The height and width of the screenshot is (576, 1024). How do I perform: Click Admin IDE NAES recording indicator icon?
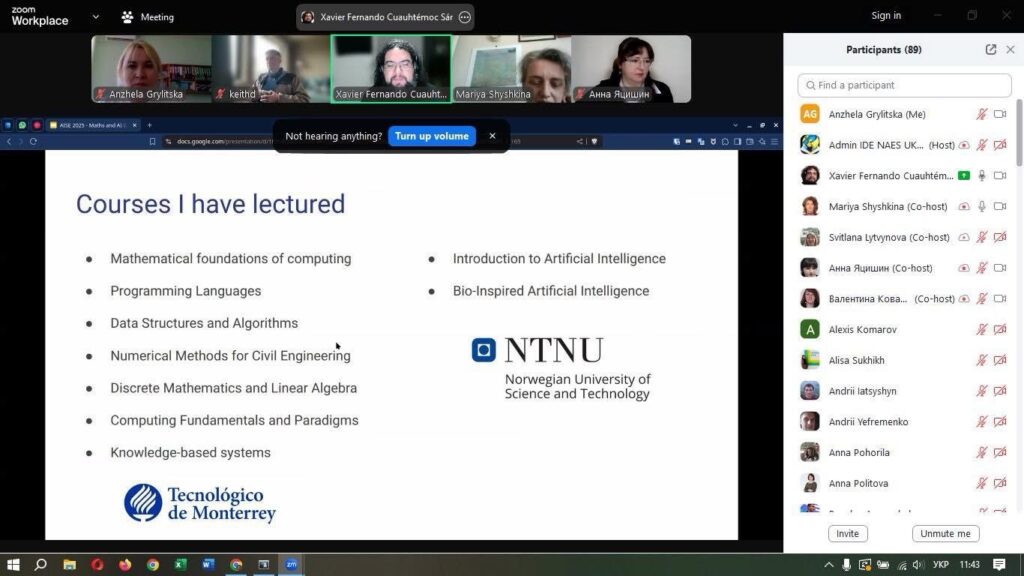click(964, 145)
